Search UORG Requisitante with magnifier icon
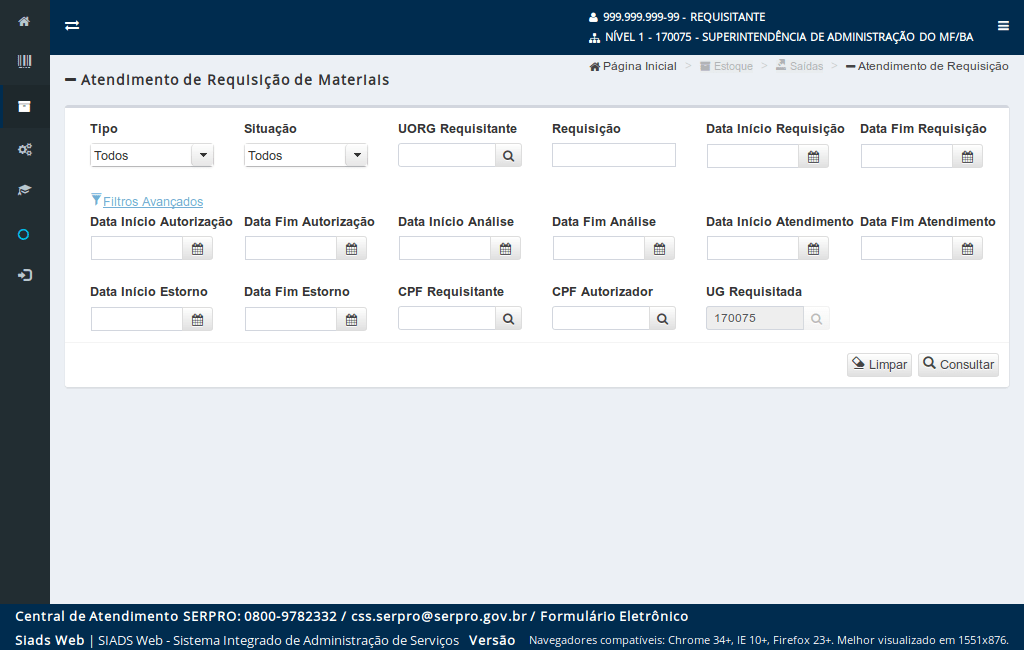The image size is (1024, 650). click(508, 156)
